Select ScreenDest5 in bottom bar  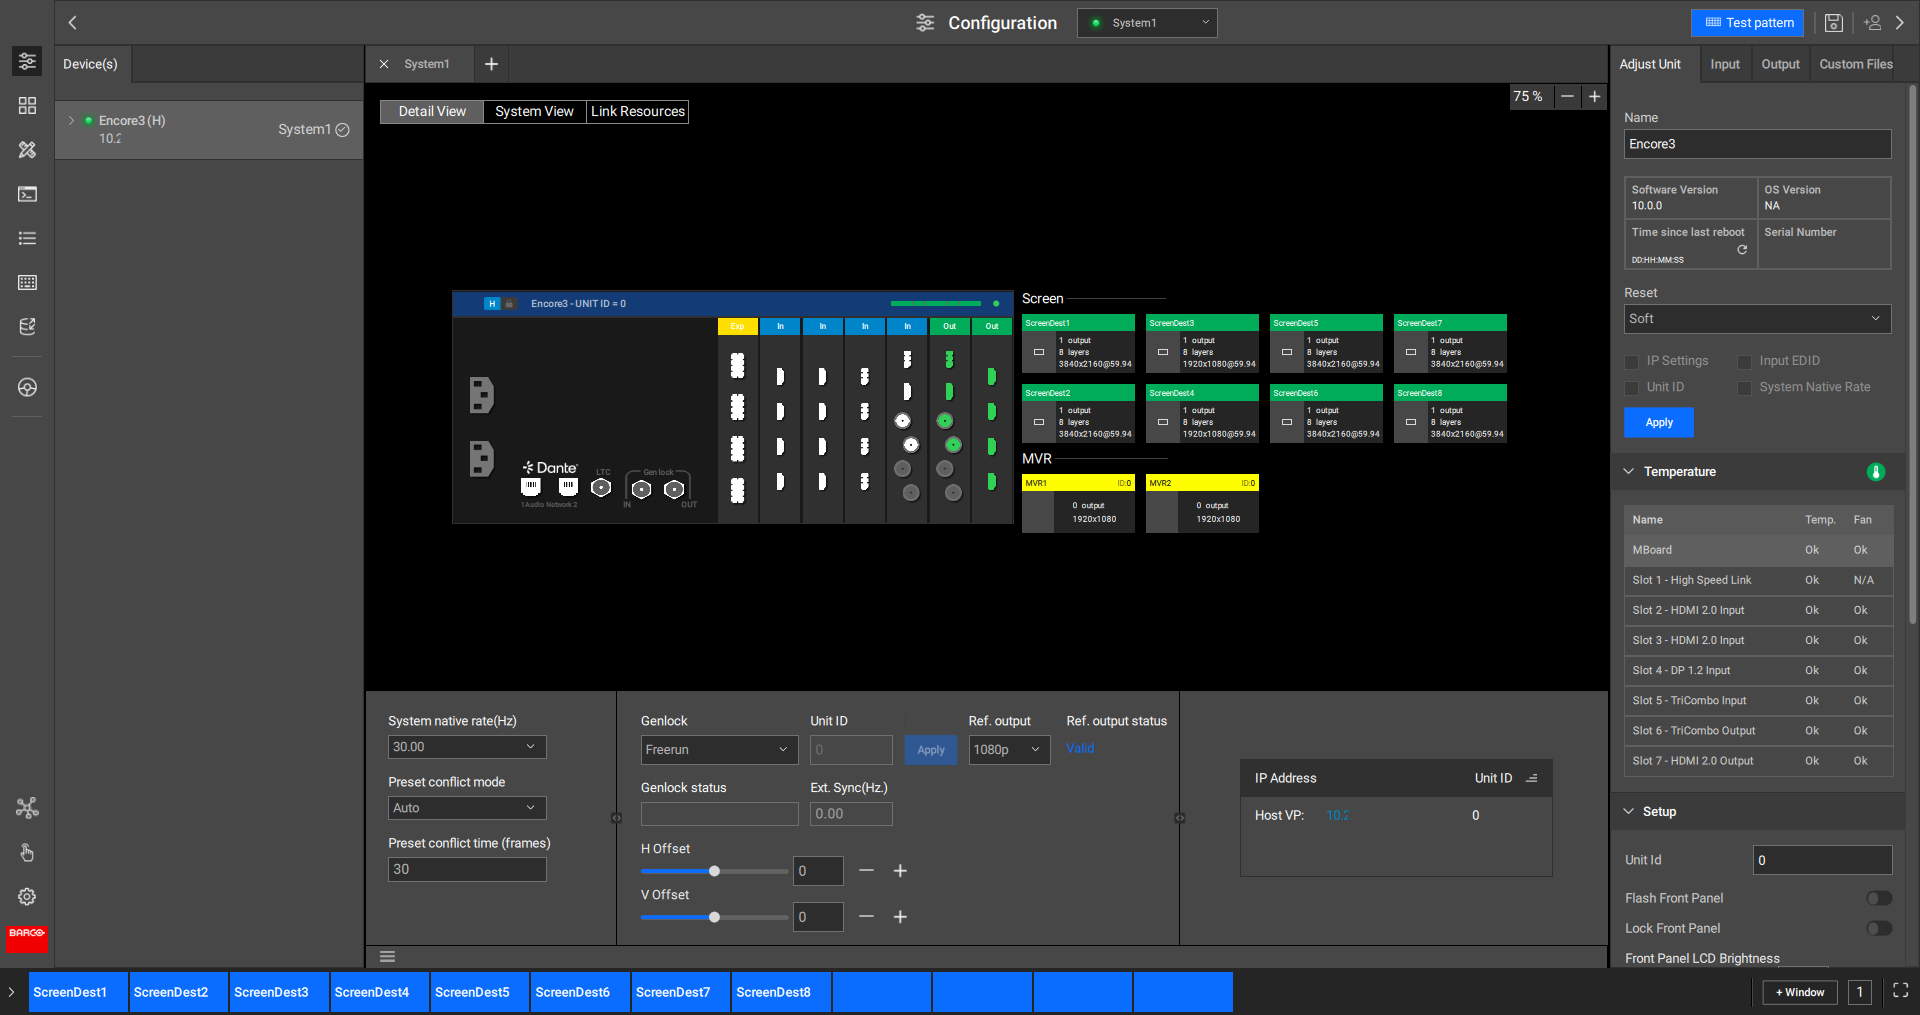(480, 992)
